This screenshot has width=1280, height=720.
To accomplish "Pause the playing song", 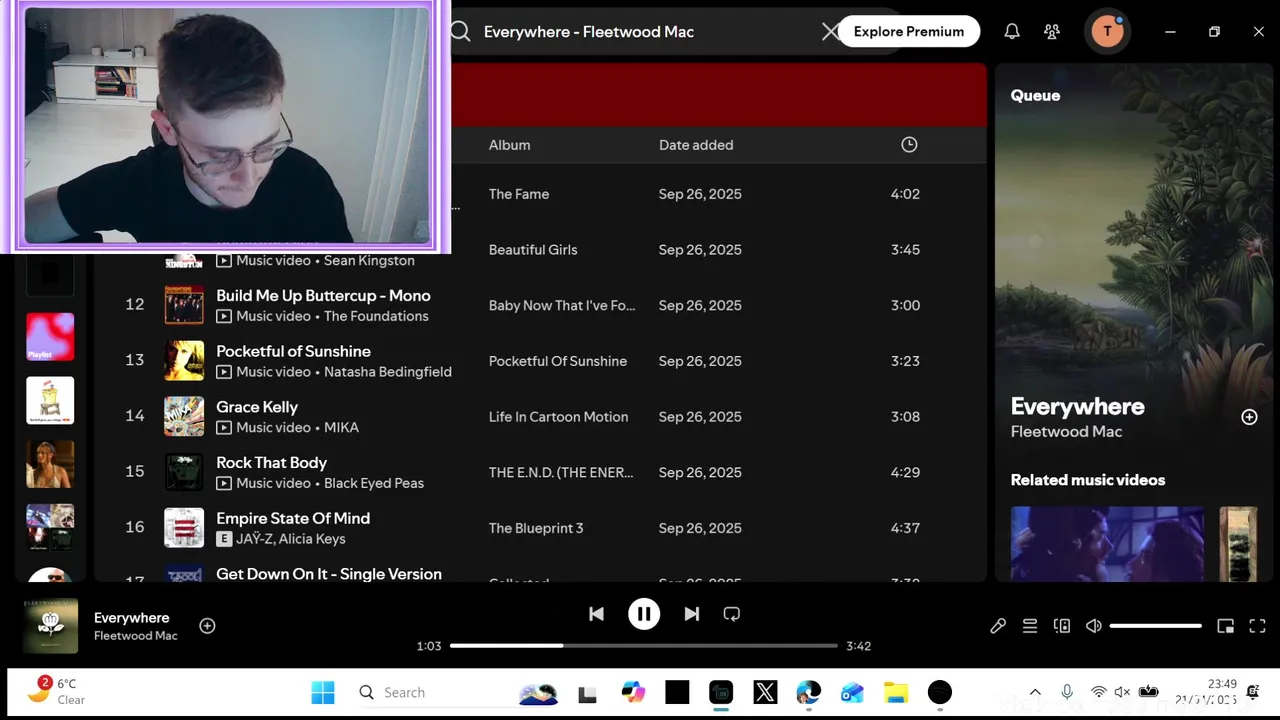I will click(x=644, y=614).
